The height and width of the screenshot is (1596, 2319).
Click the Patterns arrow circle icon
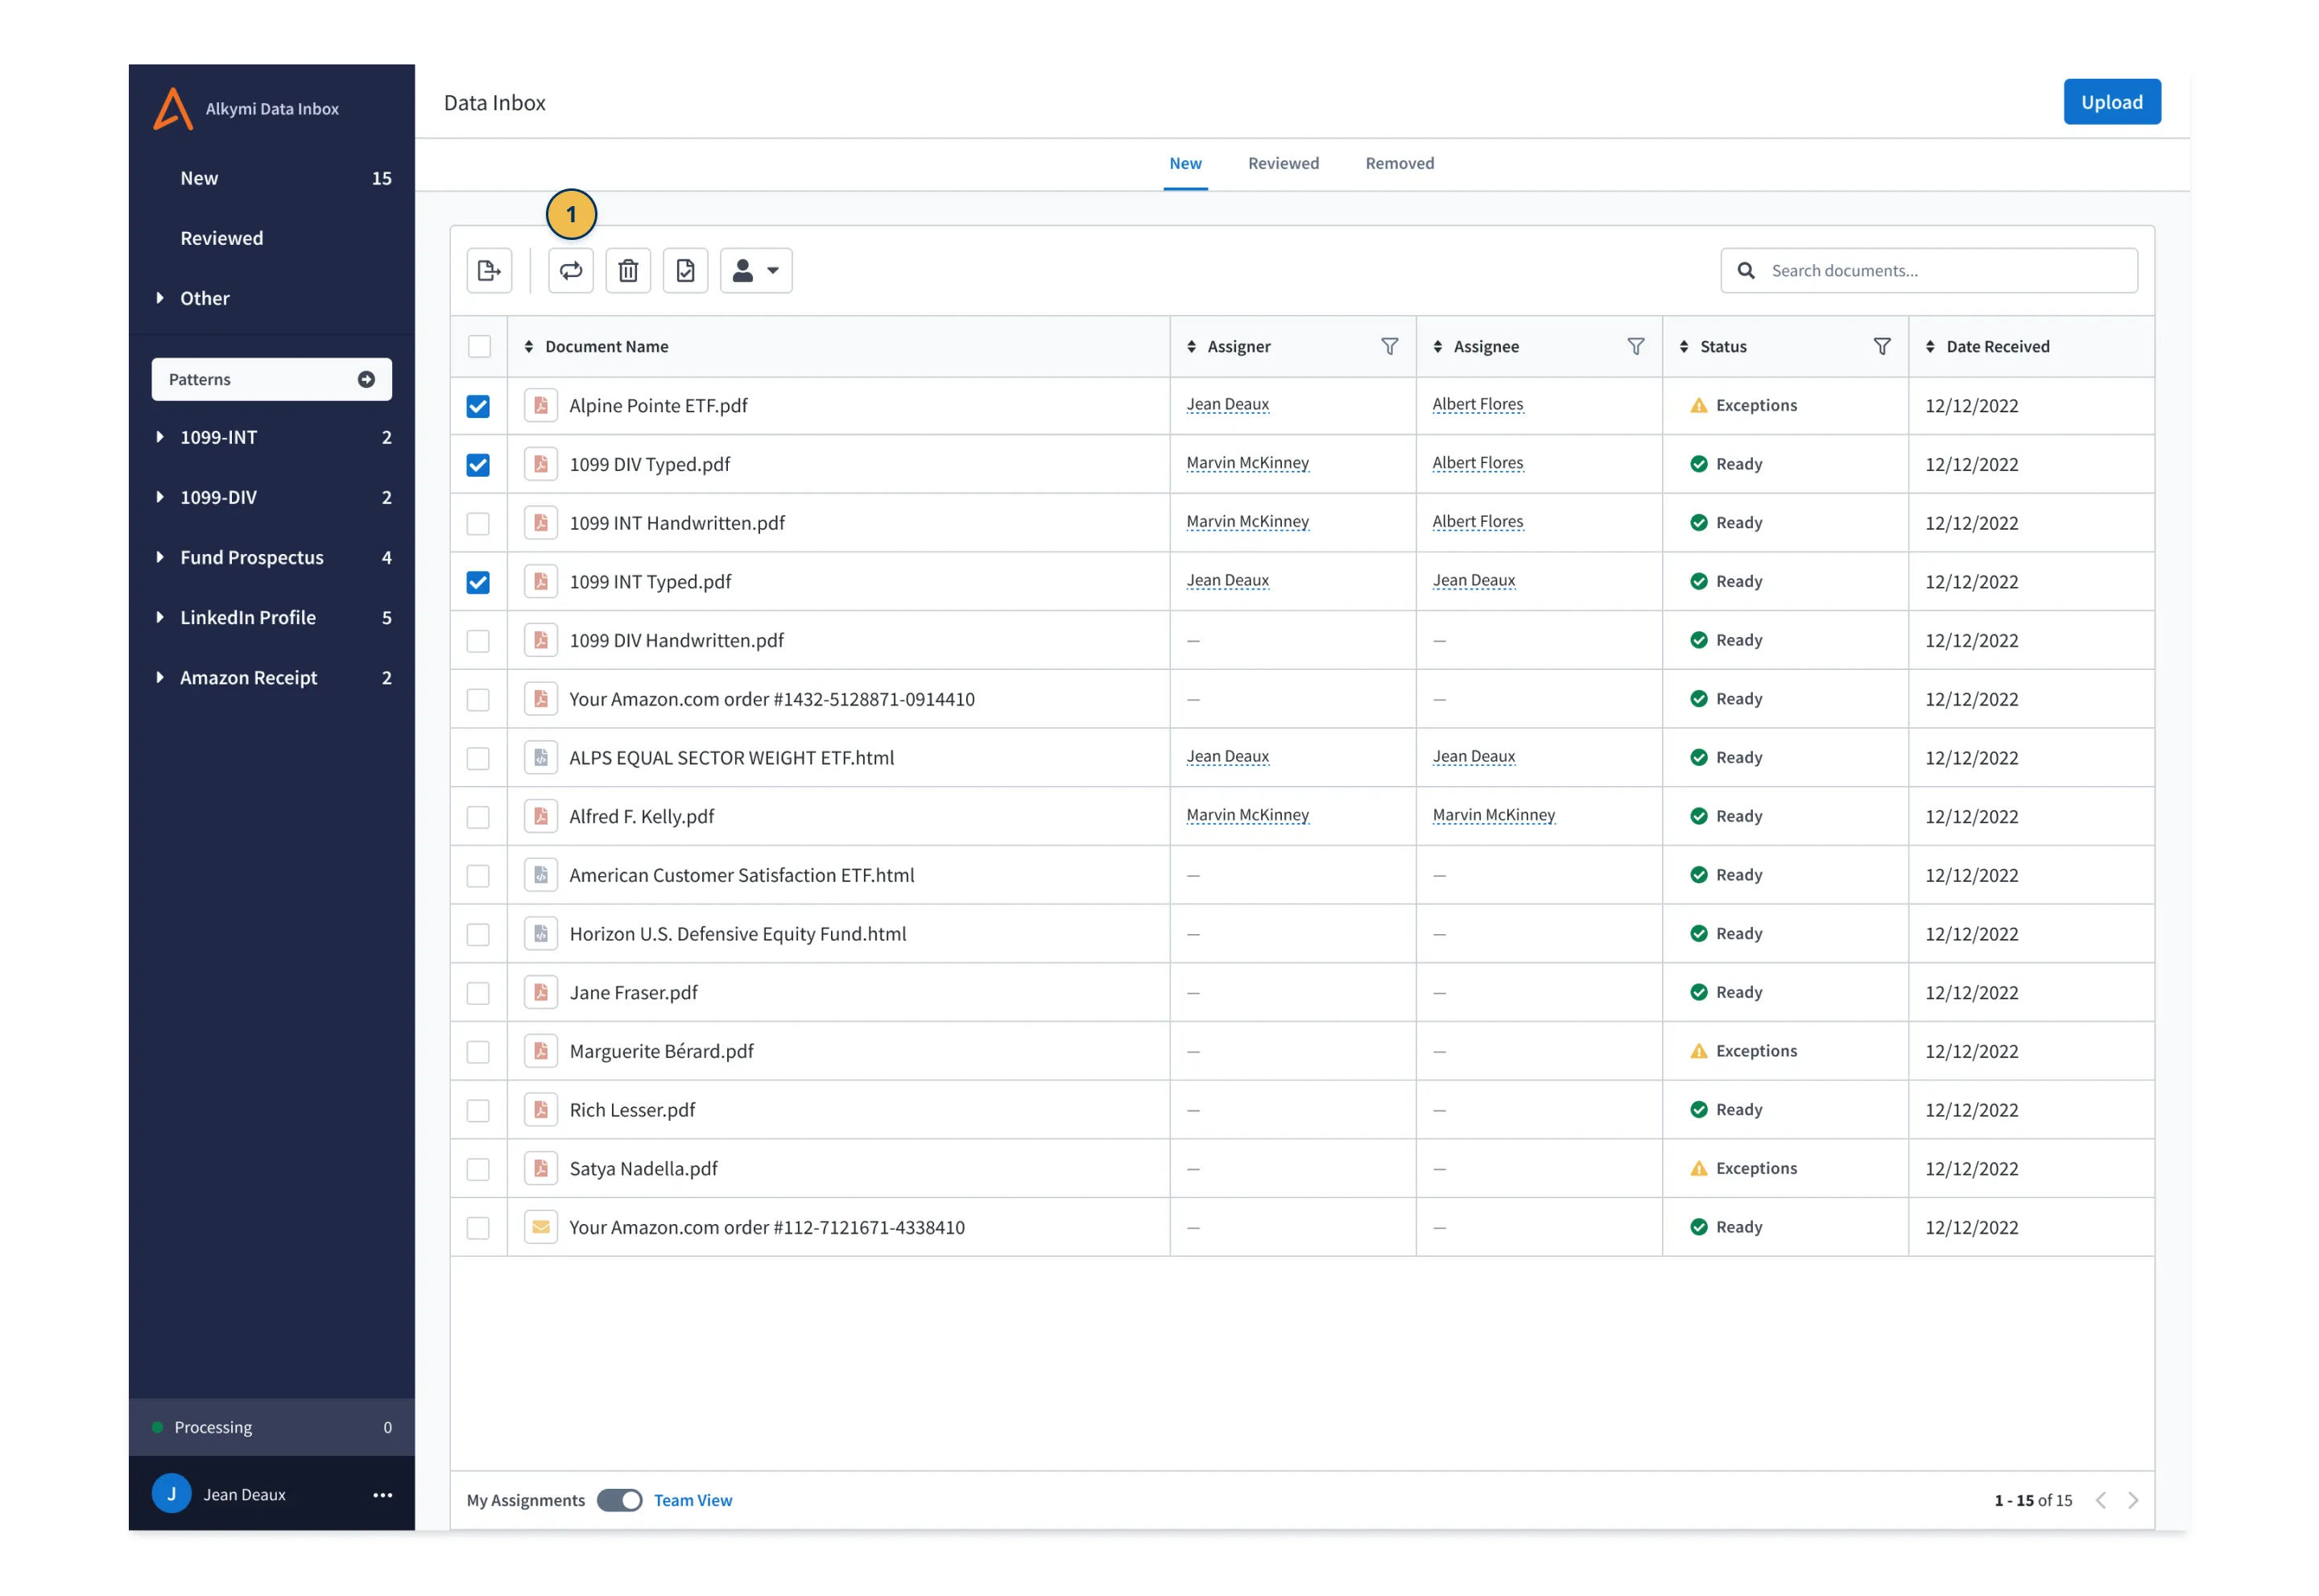pyautogui.click(x=366, y=379)
